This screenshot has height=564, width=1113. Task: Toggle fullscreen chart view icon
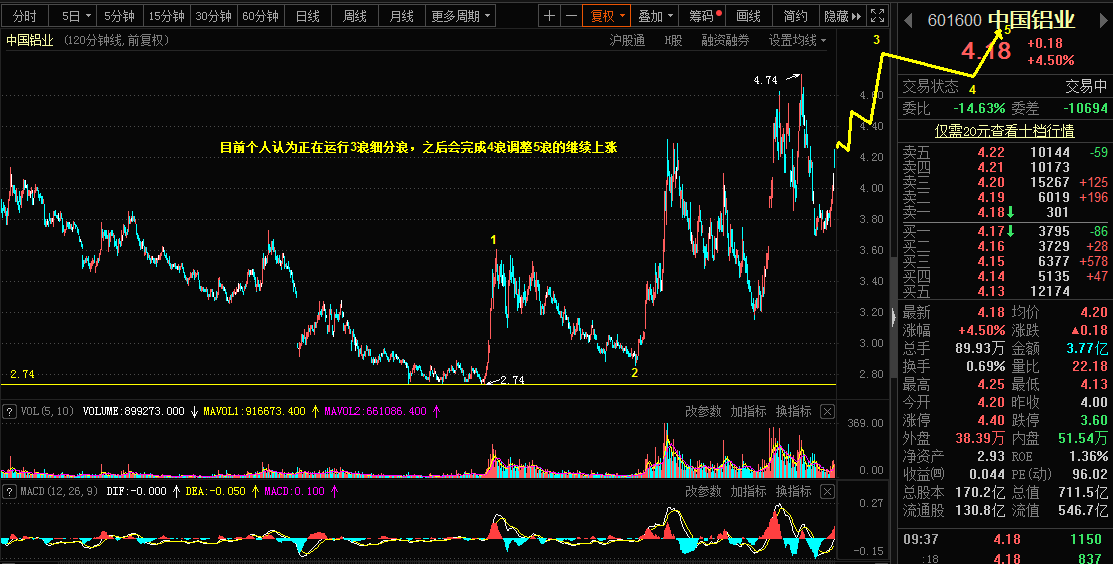[877, 16]
